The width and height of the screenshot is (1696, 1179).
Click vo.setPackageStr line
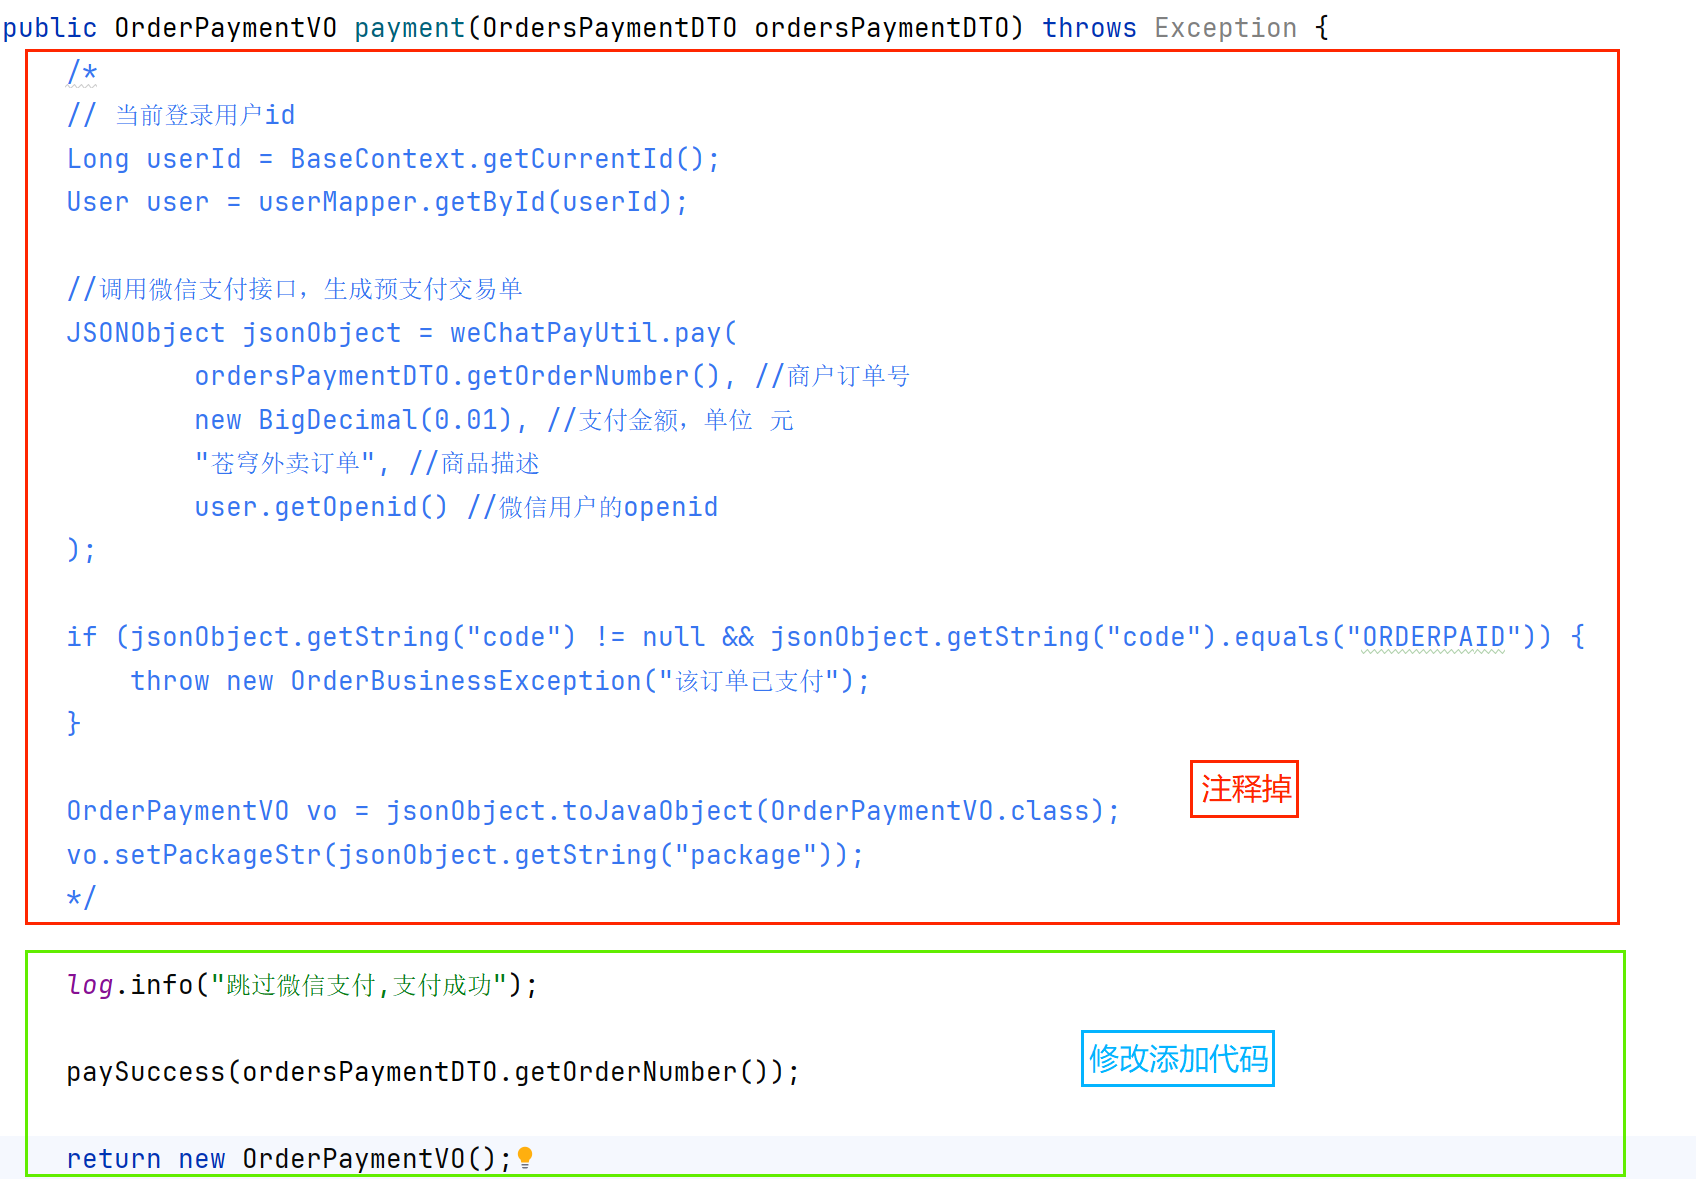pos(465,855)
